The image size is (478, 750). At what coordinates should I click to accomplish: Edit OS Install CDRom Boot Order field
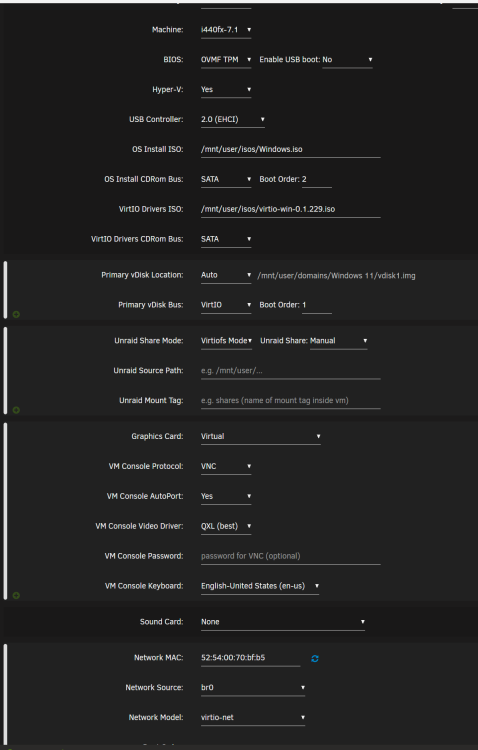pyautogui.click(x=316, y=179)
